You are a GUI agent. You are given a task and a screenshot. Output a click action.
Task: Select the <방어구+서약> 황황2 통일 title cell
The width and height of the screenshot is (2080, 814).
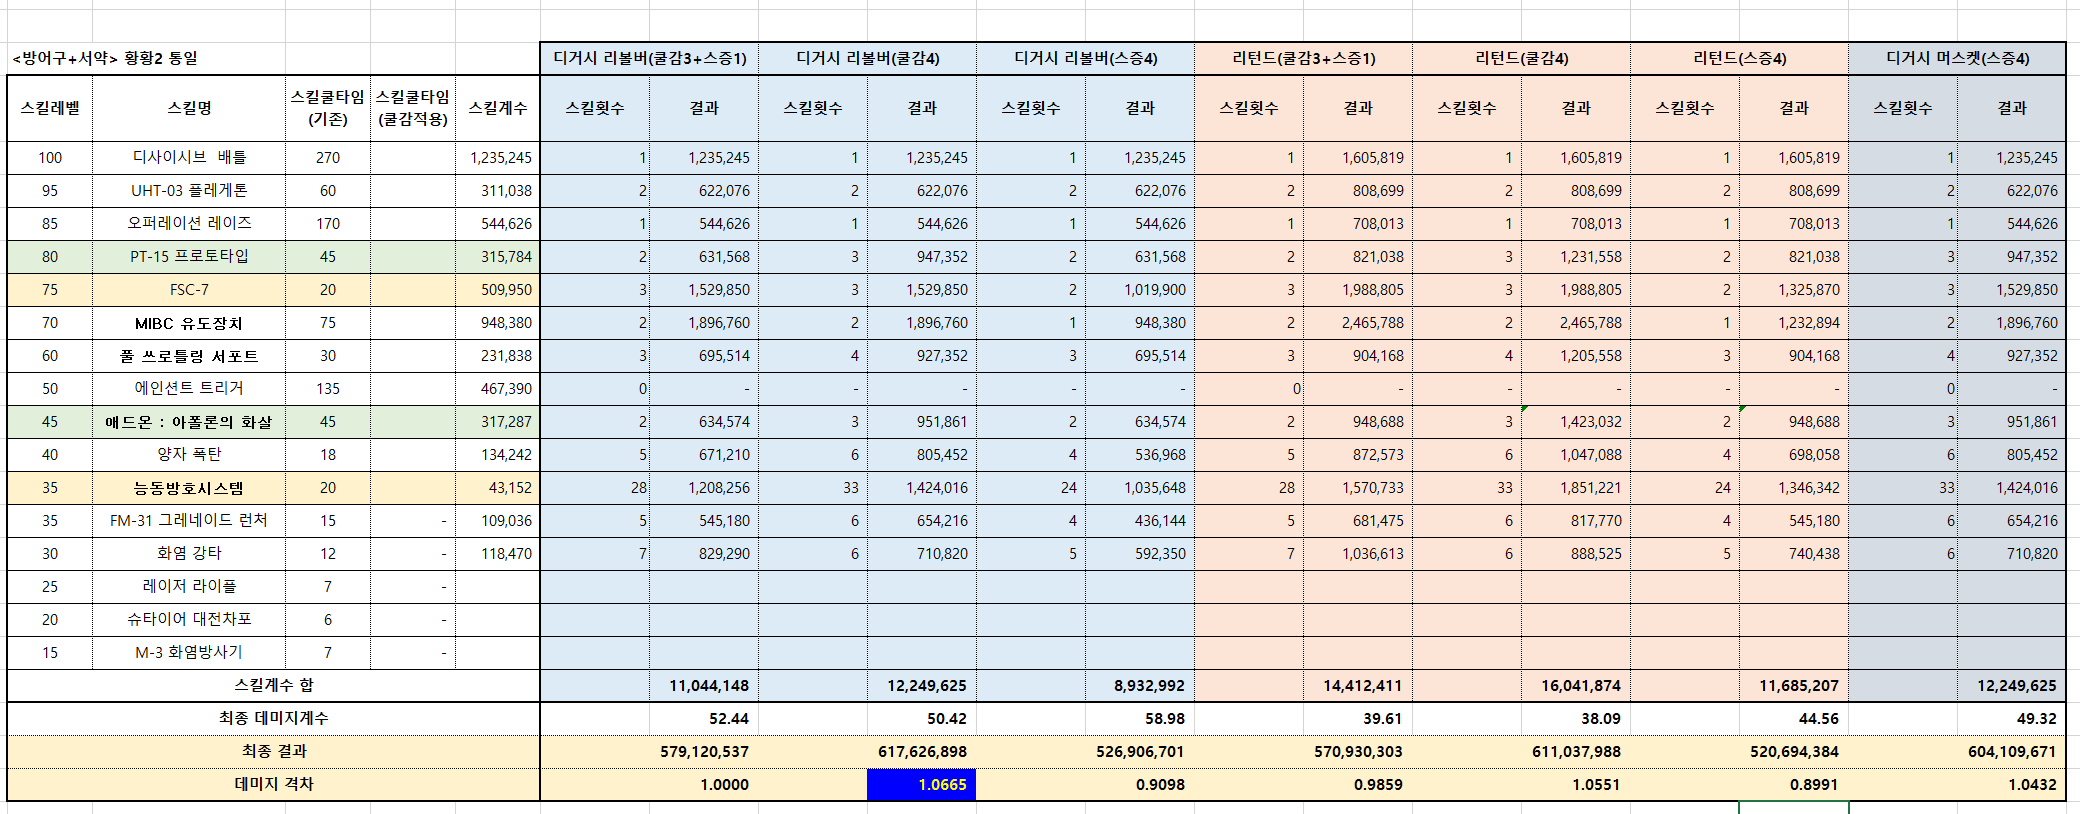[x=105, y=58]
